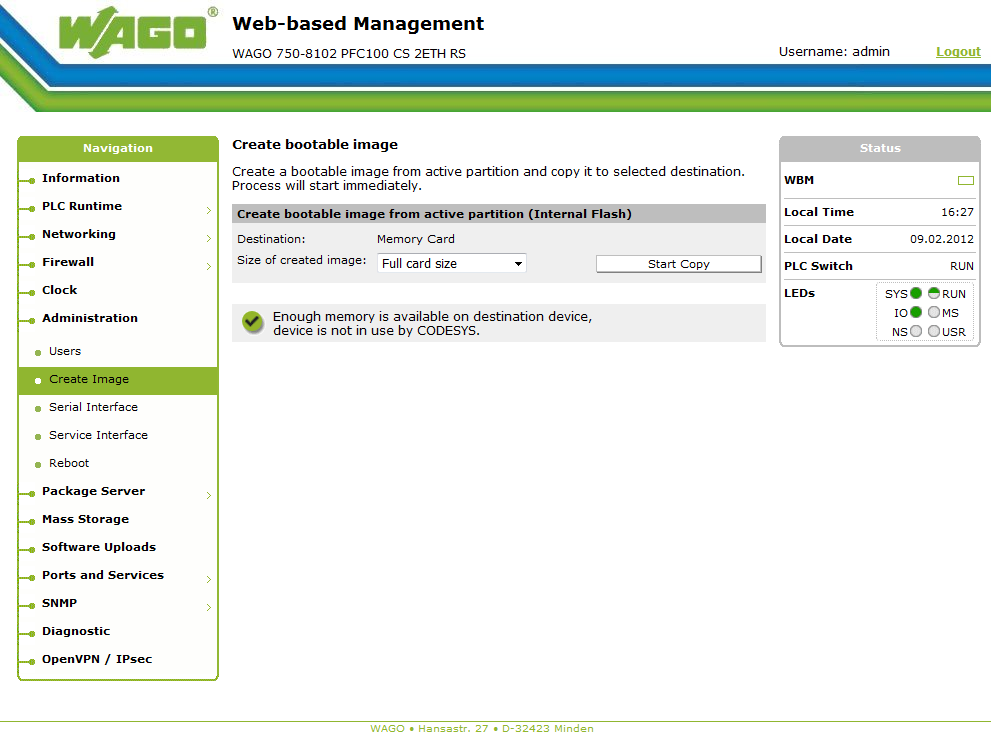Screen dimensions: 991x746
Task: Click the Create bootable image heading
Action: (315, 145)
